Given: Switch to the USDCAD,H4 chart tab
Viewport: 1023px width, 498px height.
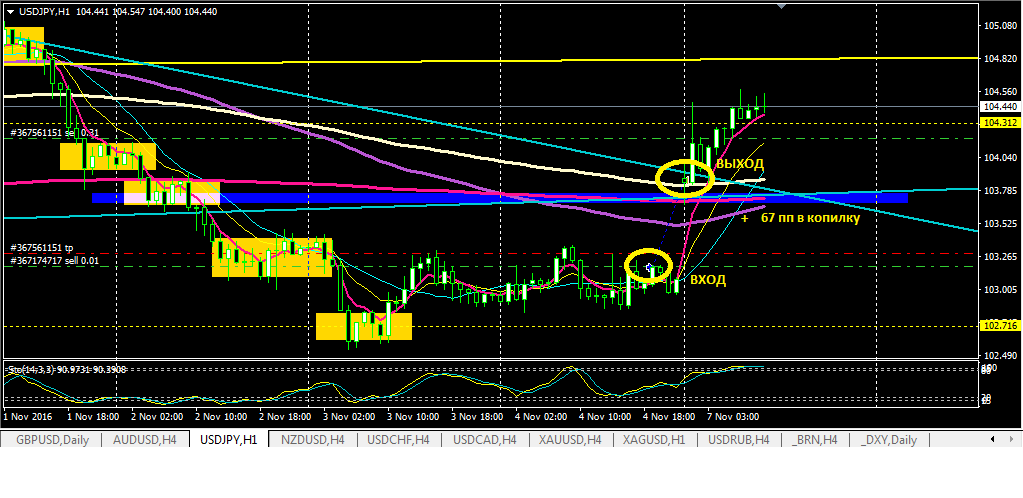Looking at the screenshot, I should pos(484,440).
